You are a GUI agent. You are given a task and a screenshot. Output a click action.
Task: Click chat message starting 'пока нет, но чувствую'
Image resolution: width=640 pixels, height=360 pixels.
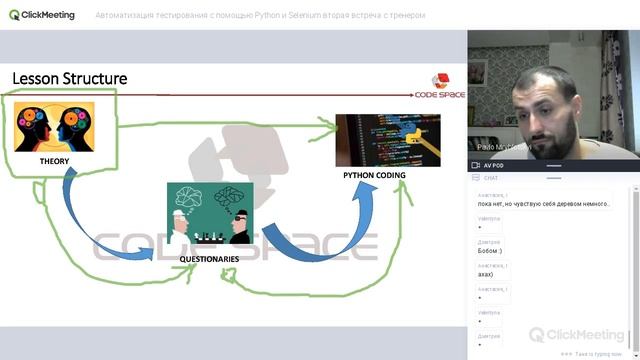(544, 204)
